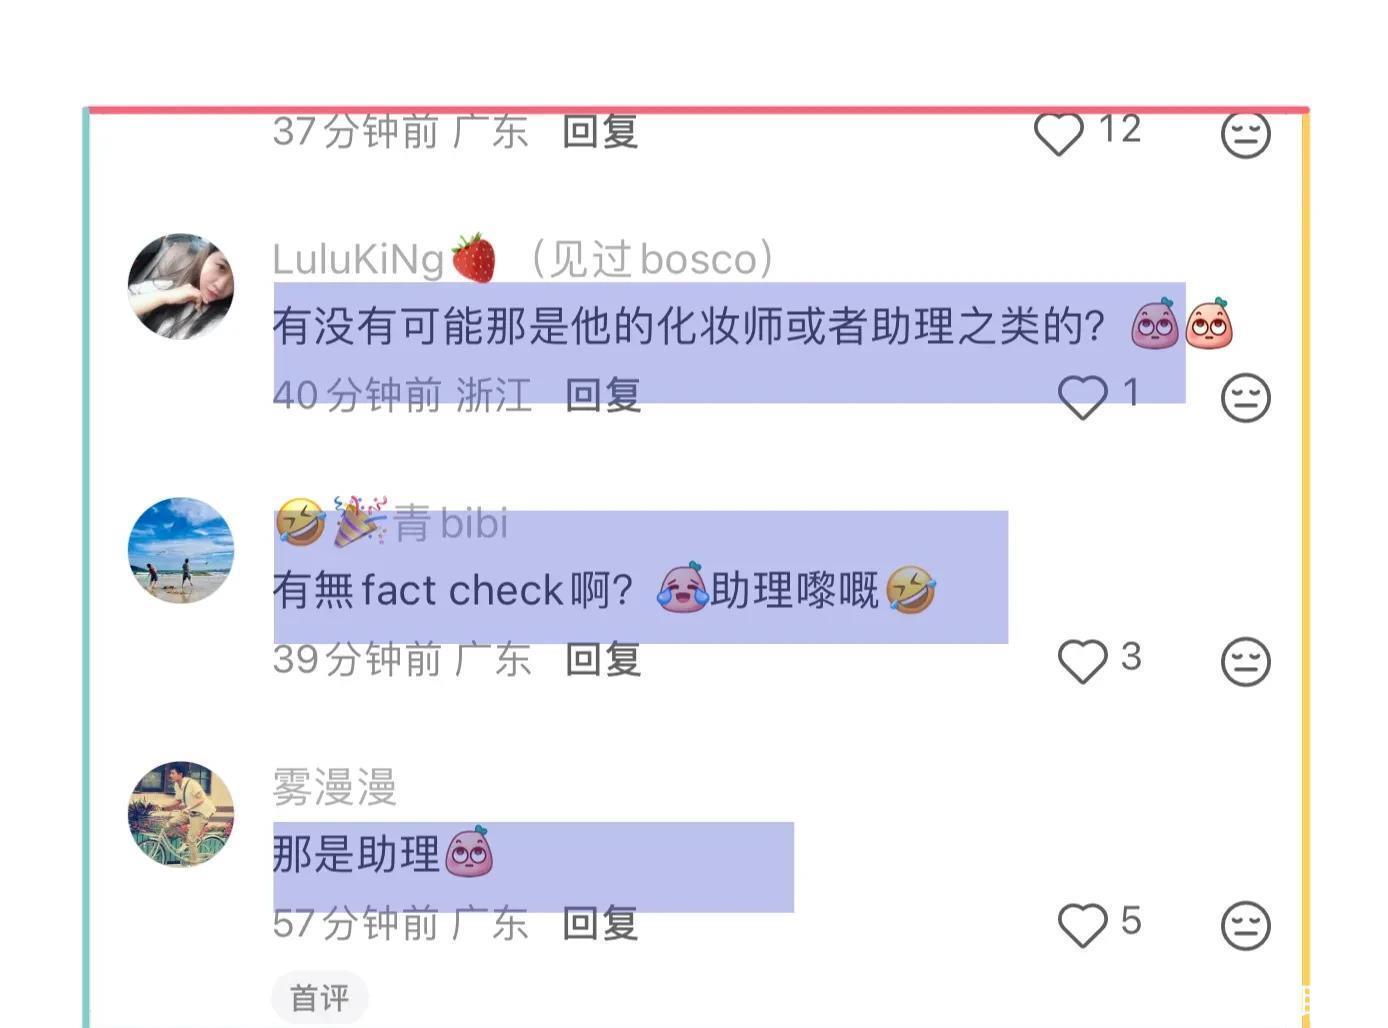1388x1028 pixels.
Task: Tap the heart with 12 likes
Action: [1059, 134]
